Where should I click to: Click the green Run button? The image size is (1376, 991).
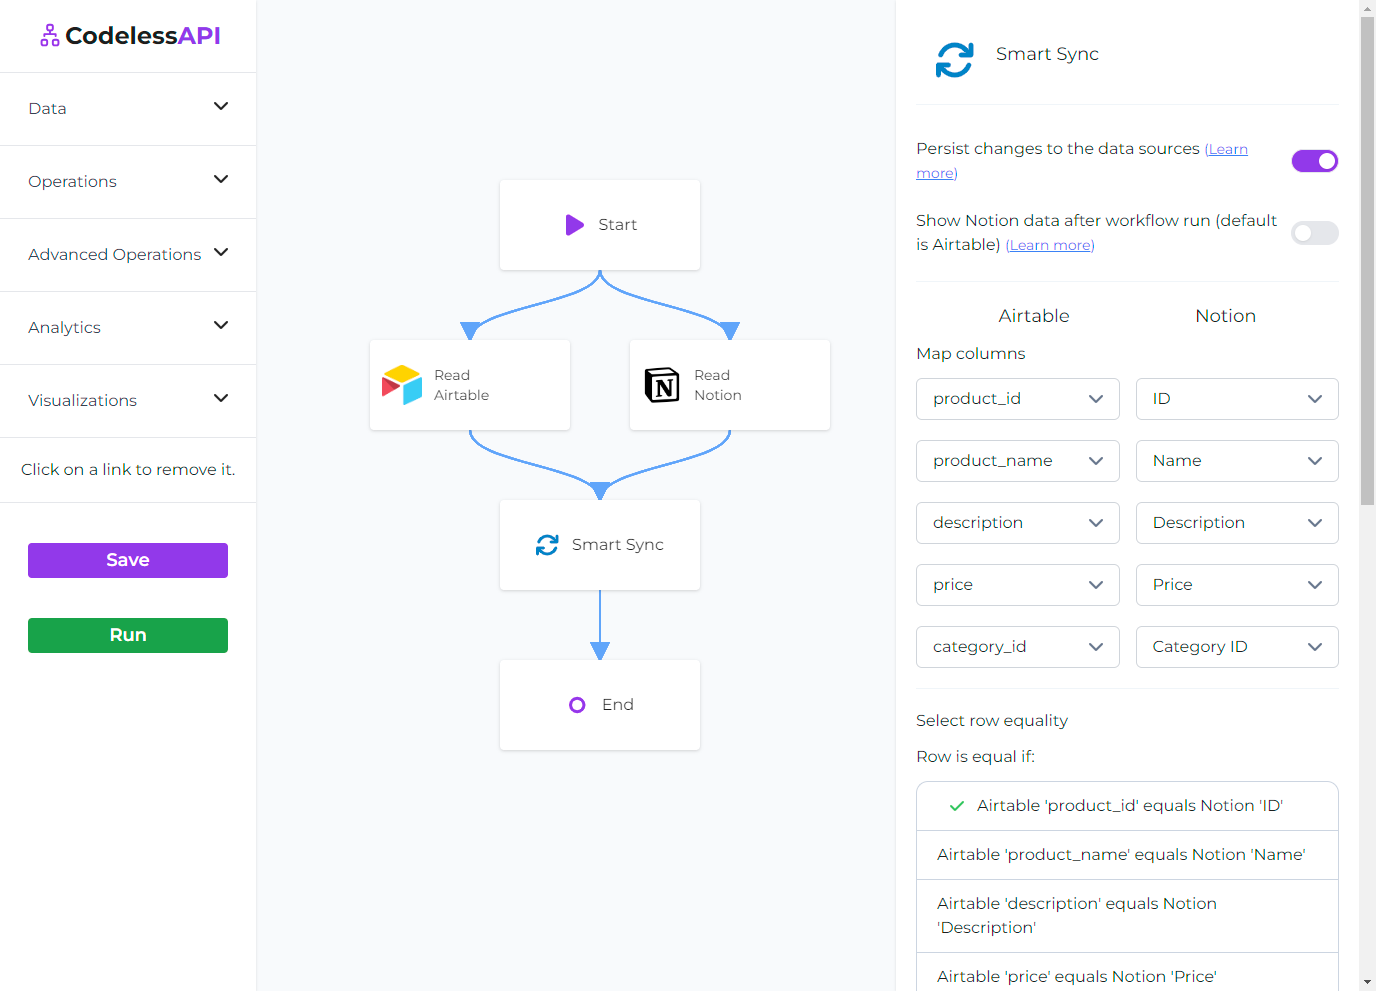click(128, 635)
